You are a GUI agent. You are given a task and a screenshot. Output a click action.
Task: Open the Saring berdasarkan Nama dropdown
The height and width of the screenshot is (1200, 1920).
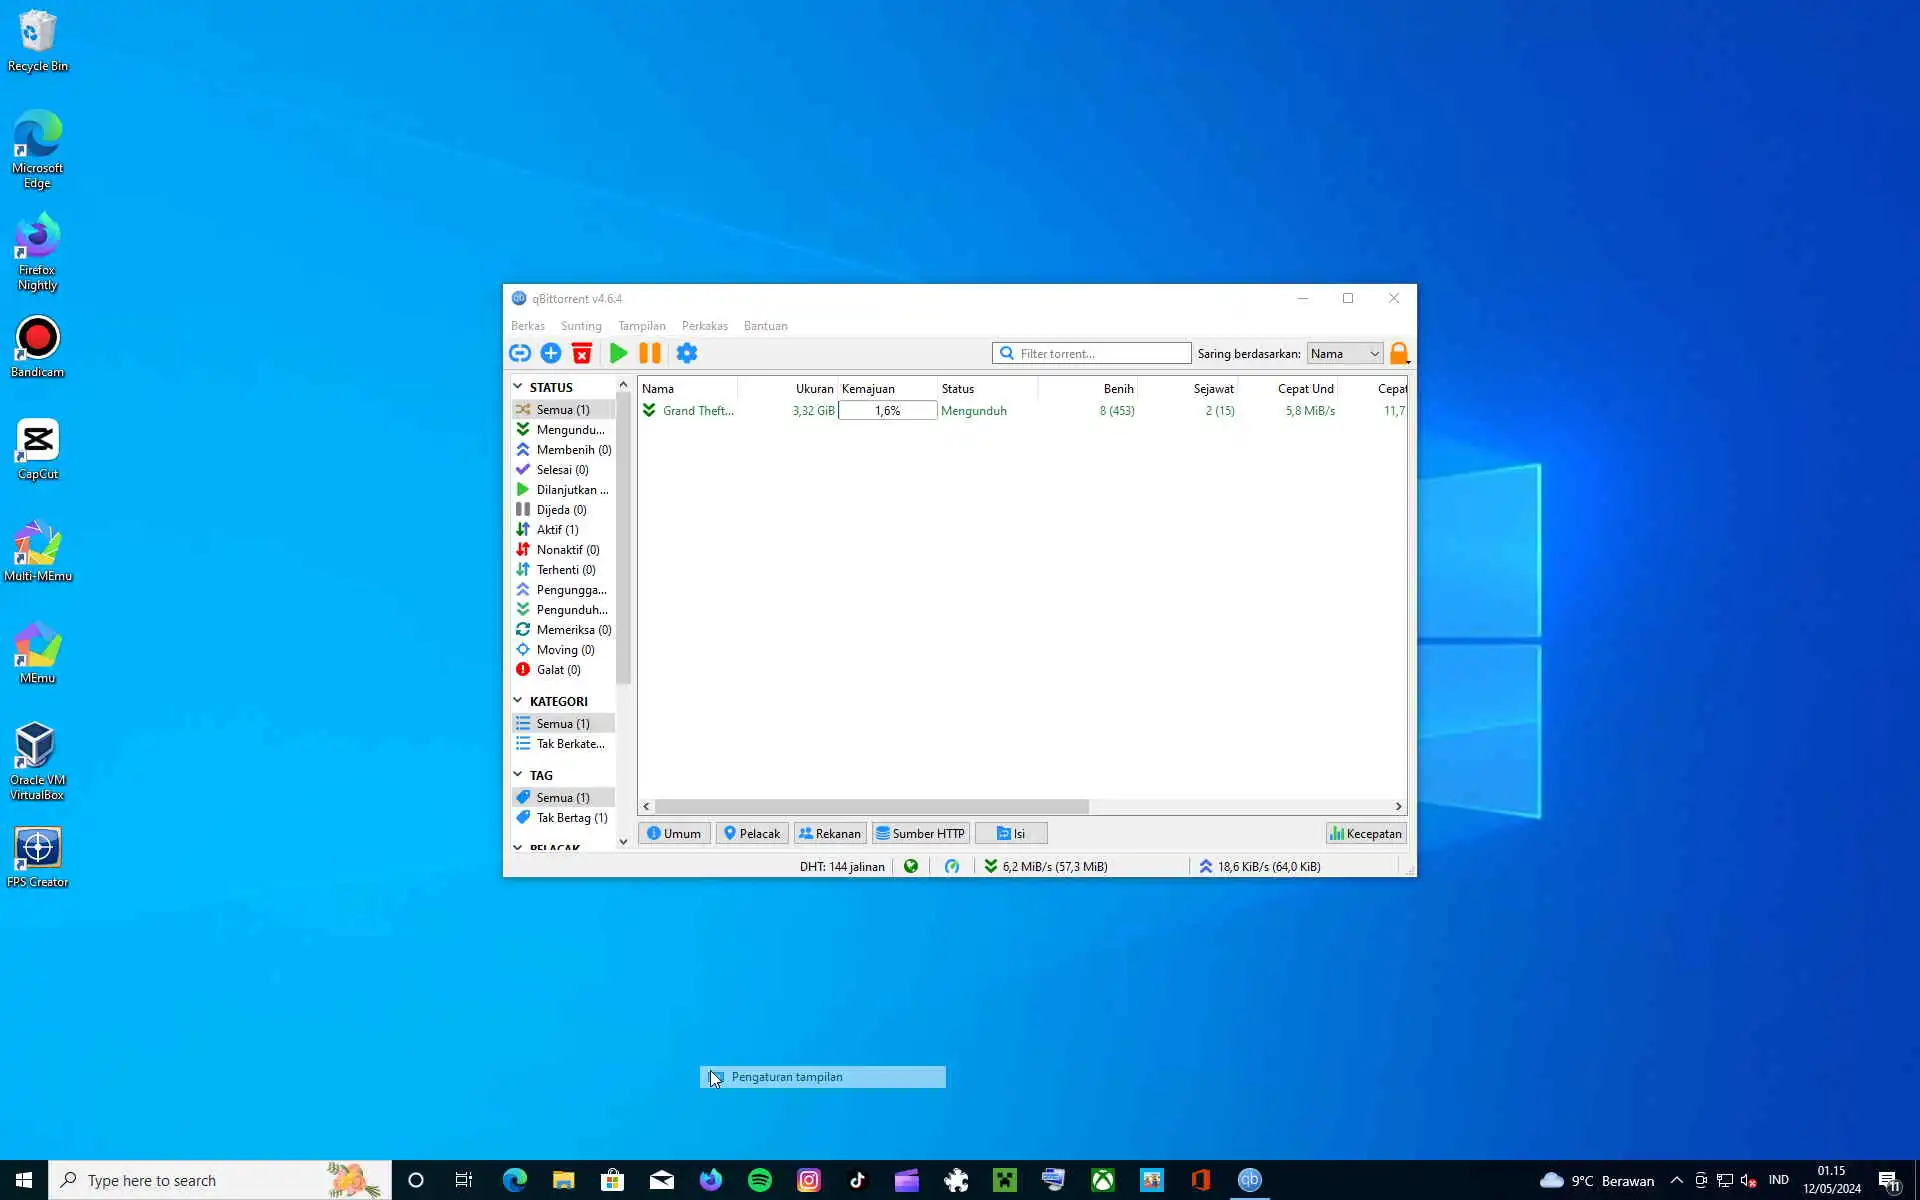click(1344, 353)
